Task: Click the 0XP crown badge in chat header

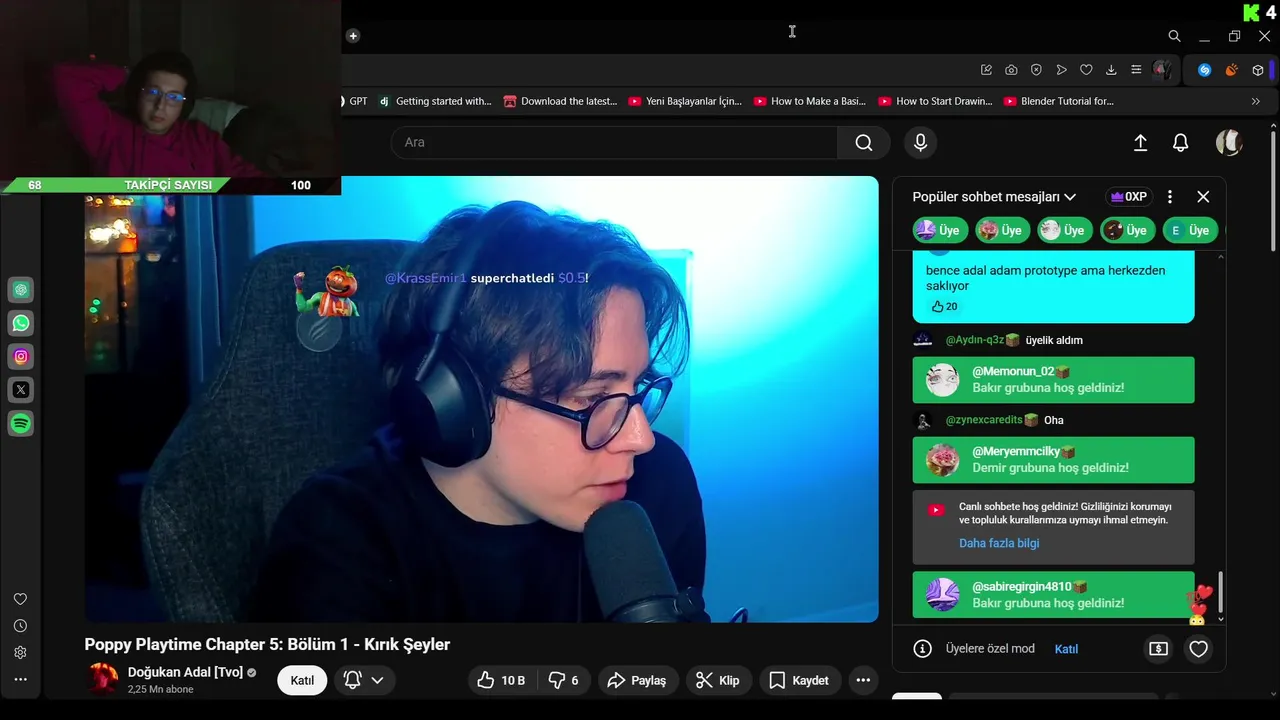Action: pyautogui.click(x=1129, y=197)
